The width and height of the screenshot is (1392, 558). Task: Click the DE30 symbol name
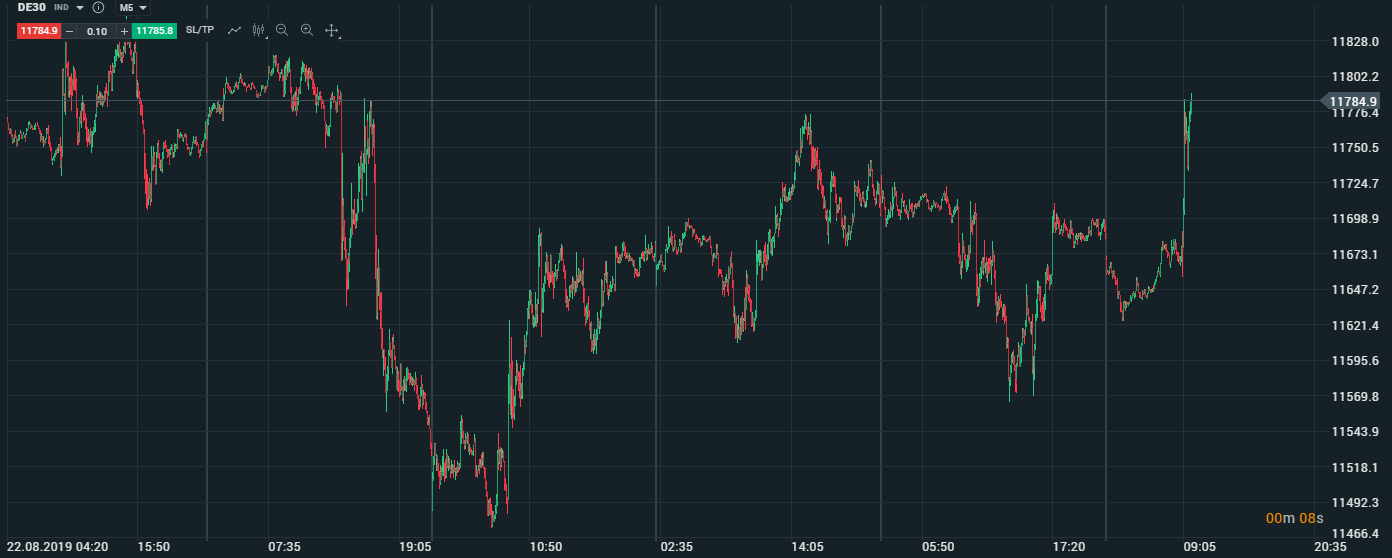32,8
